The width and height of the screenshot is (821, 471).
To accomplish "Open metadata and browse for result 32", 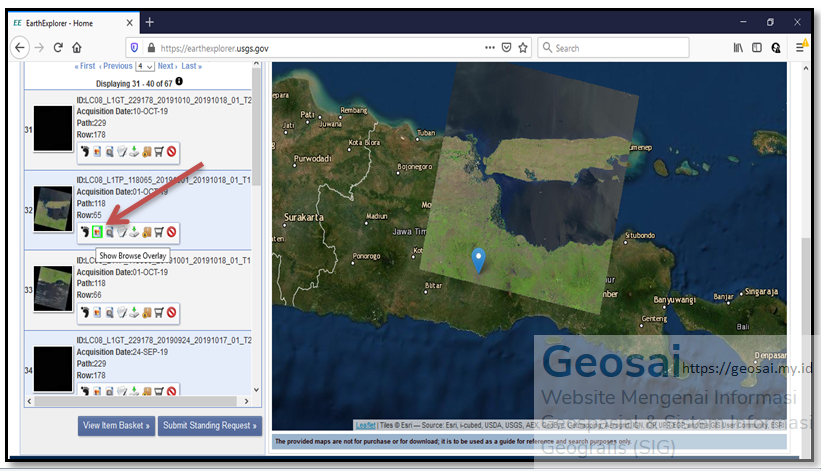I will pyautogui.click(x=122, y=232).
